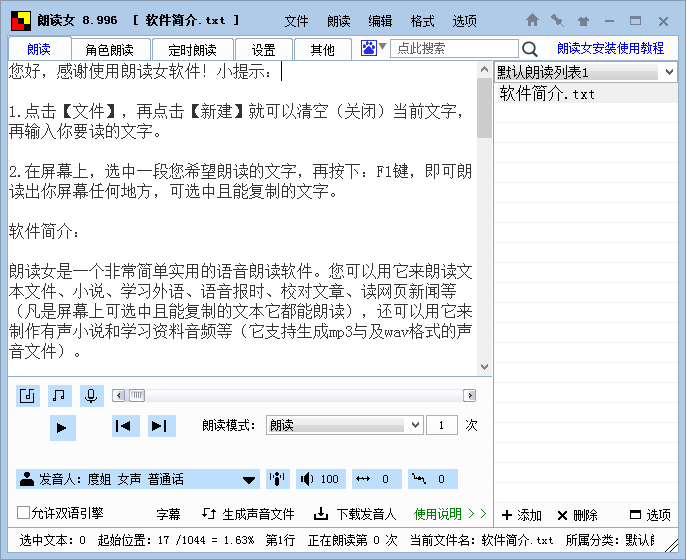Click the 点此搜索 search field
This screenshot has width=686, height=560.
(454, 48)
